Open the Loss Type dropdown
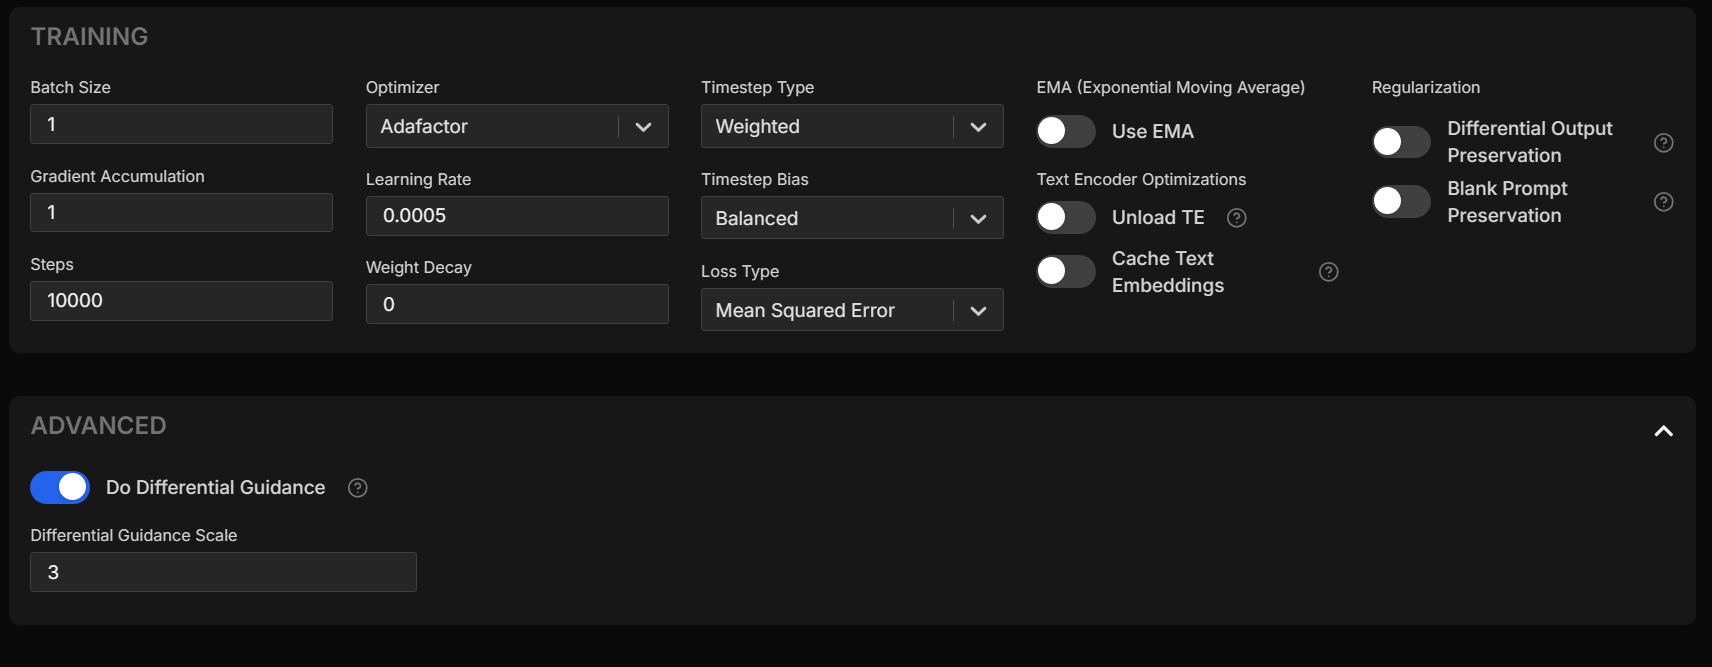Viewport: 1712px width, 667px height. [852, 311]
